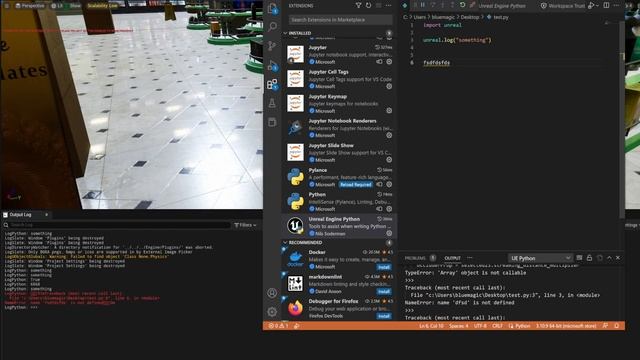640x360 pixels.
Task: Open Extensions panel more actions menu
Action: (x=389, y=6)
